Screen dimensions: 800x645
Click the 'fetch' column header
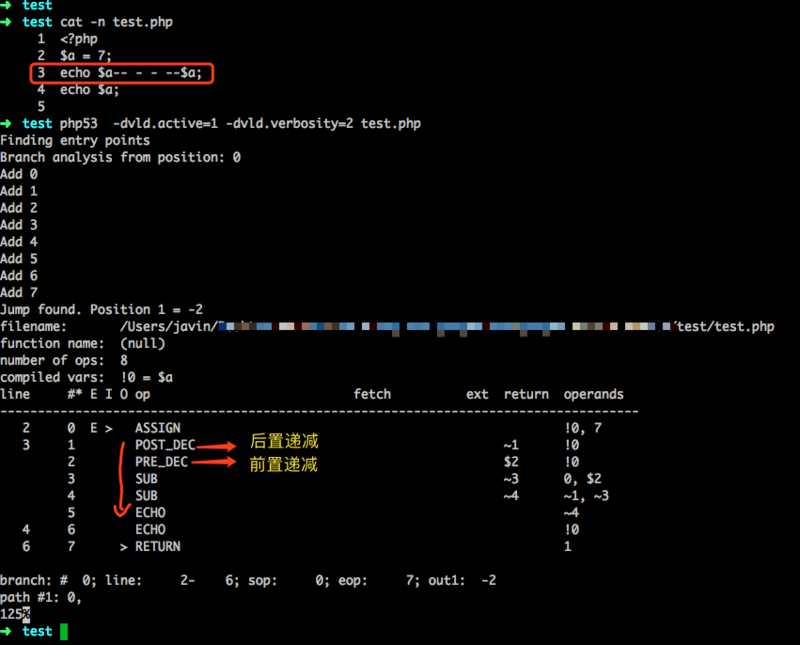372,394
